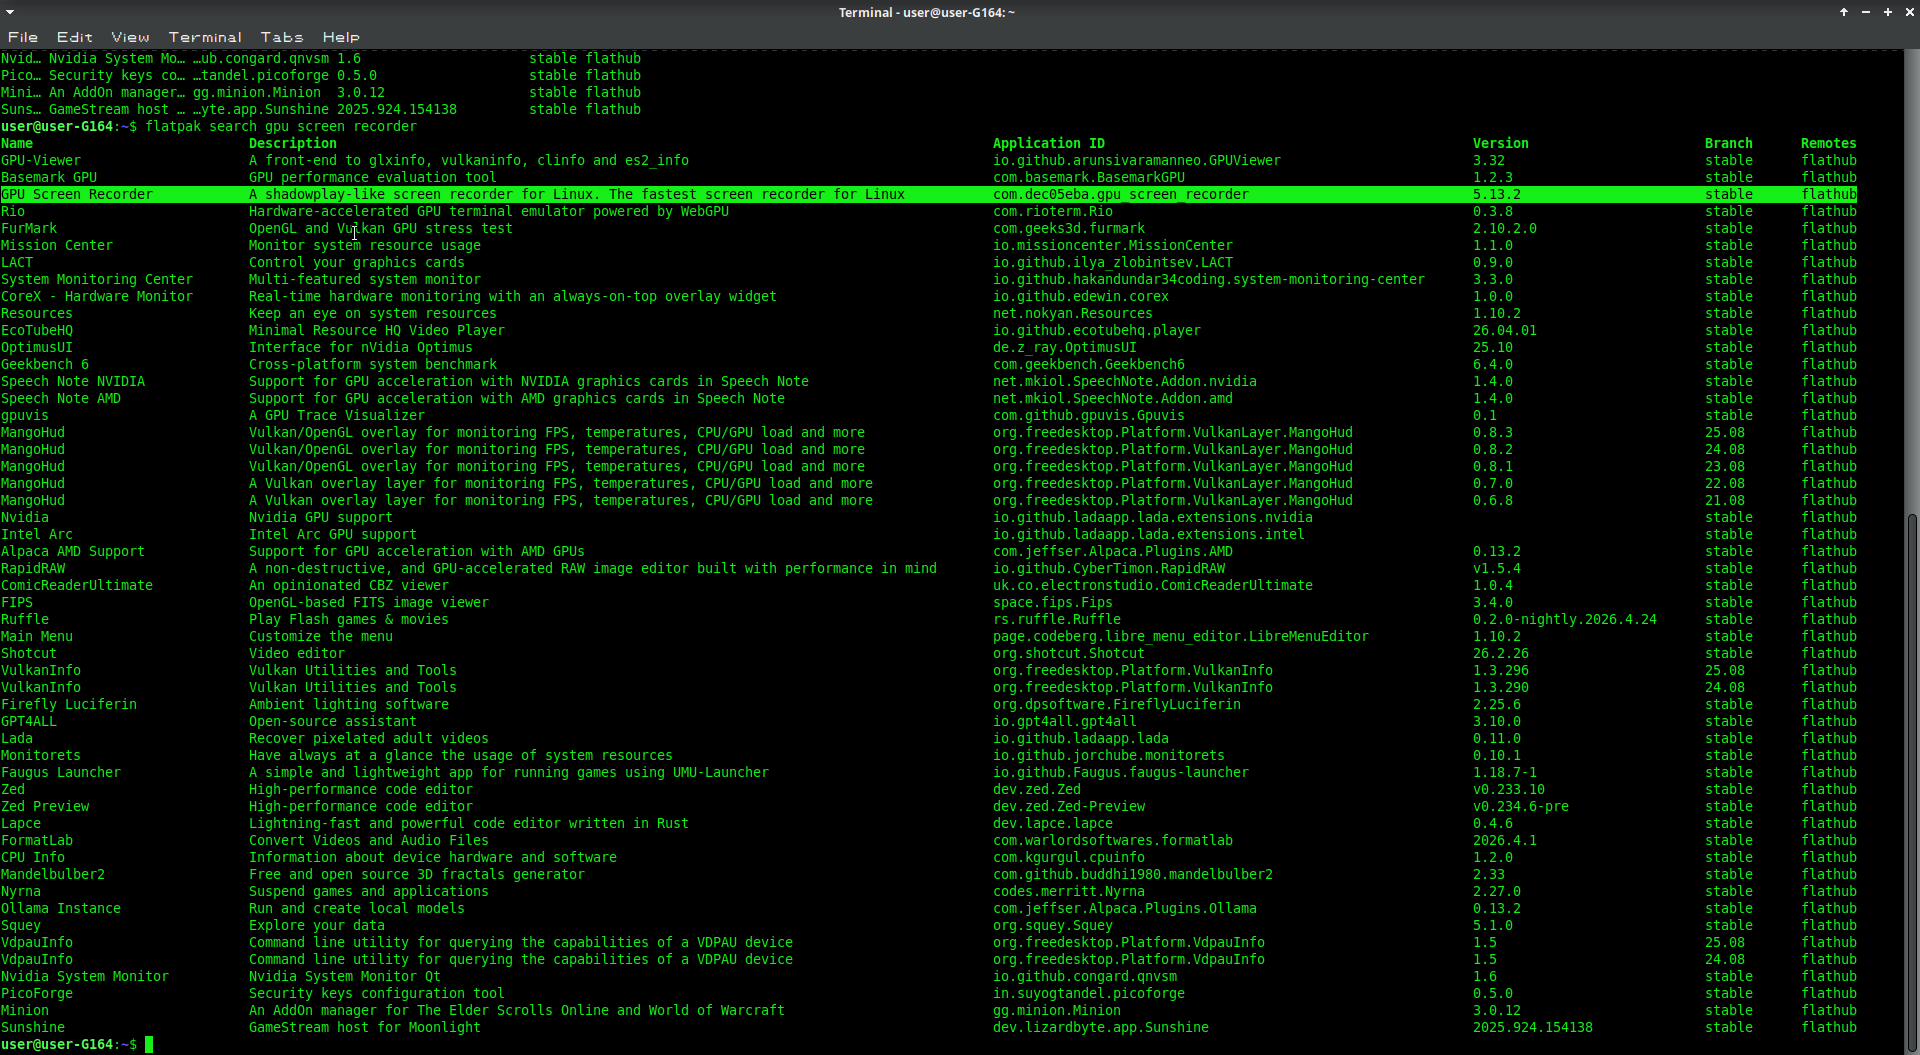The height and width of the screenshot is (1055, 1920).
Task: Open the window menu arrow in title bar
Action: point(10,12)
